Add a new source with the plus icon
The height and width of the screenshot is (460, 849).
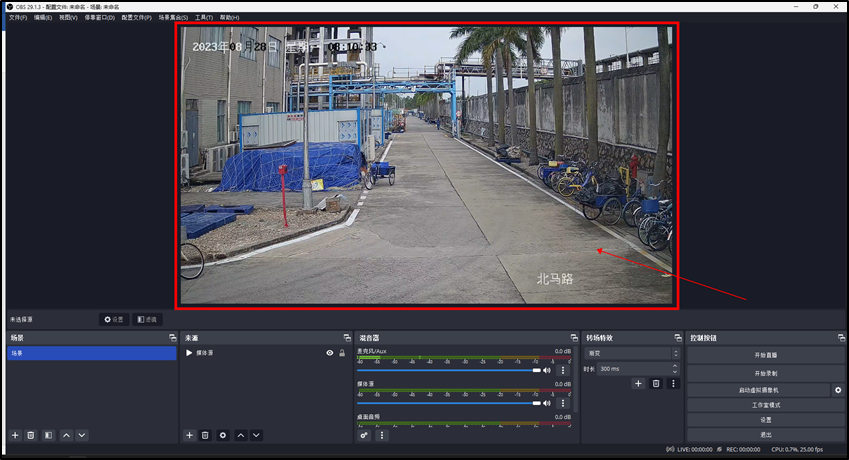tap(189, 435)
